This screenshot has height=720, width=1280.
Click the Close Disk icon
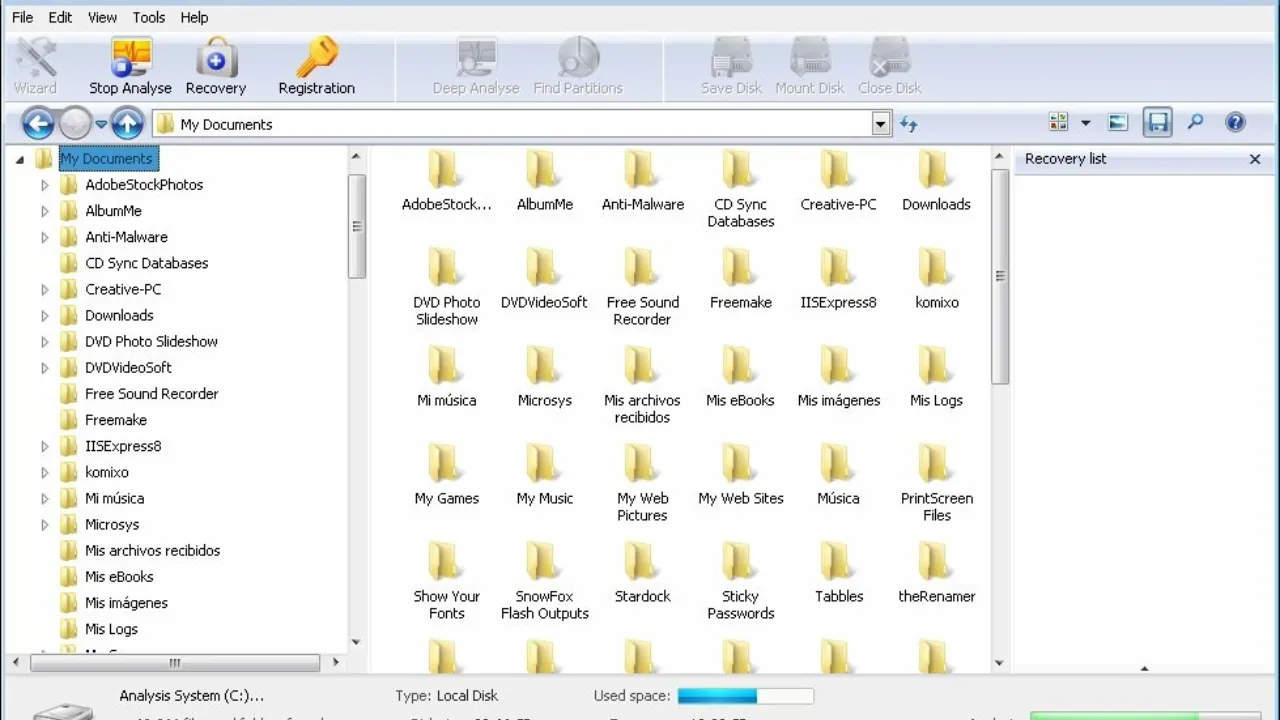890,66
